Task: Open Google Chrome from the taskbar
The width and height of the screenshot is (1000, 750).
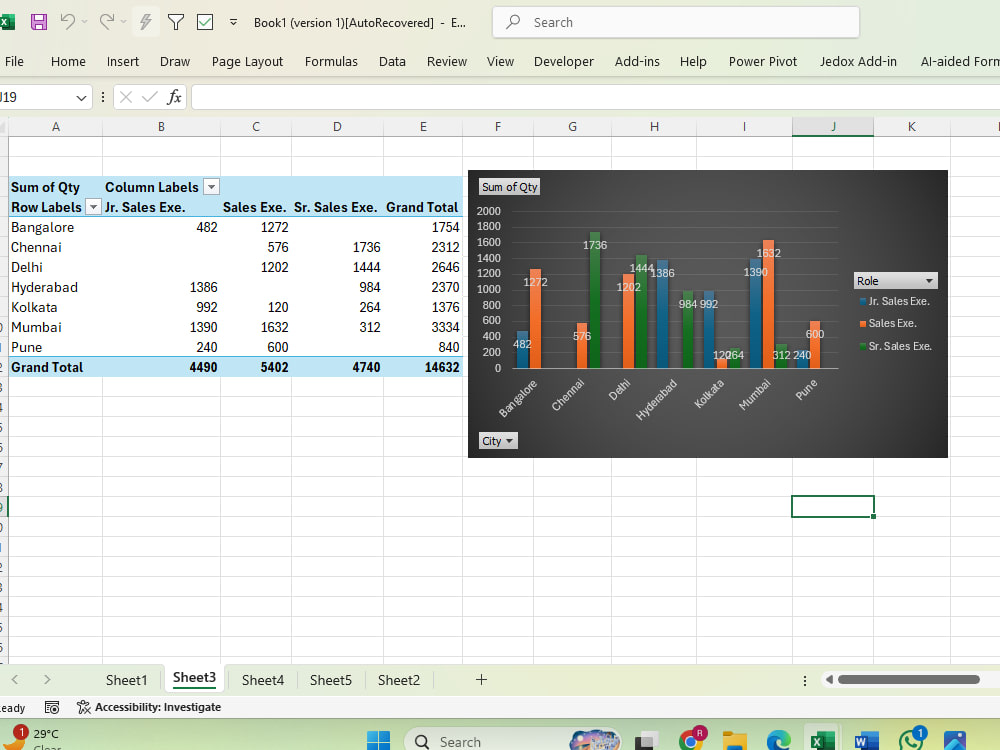Action: coord(692,739)
